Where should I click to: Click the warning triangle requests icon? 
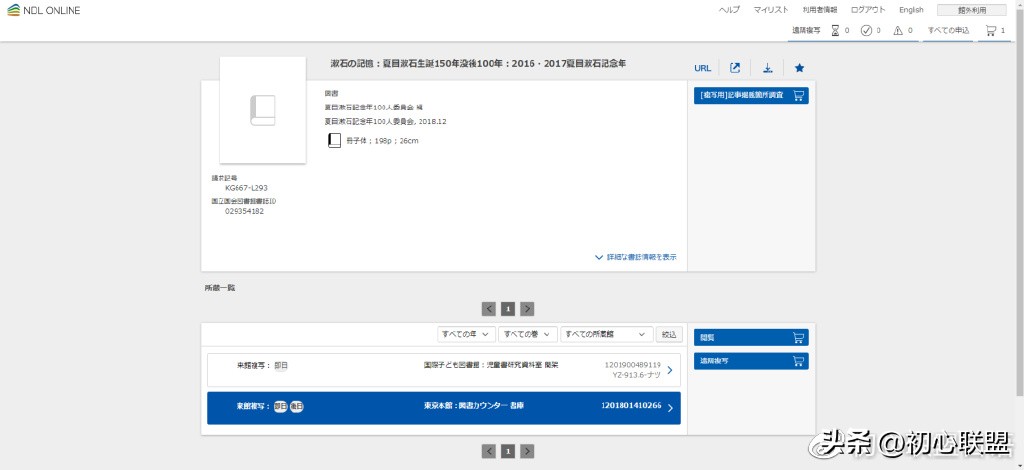(x=898, y=30)
